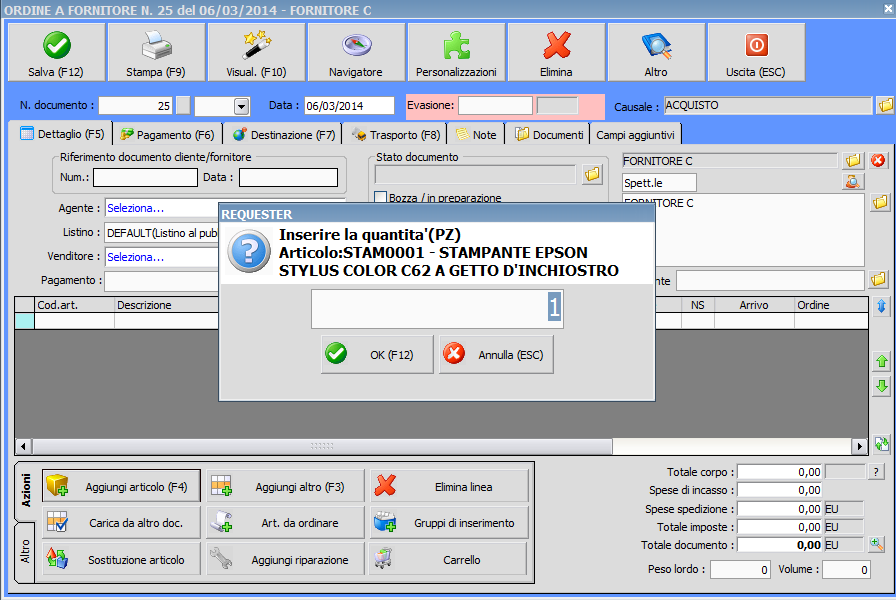Open the Stato documento folder icon
This screenshot has width=896, height=600.
(593, 174)
